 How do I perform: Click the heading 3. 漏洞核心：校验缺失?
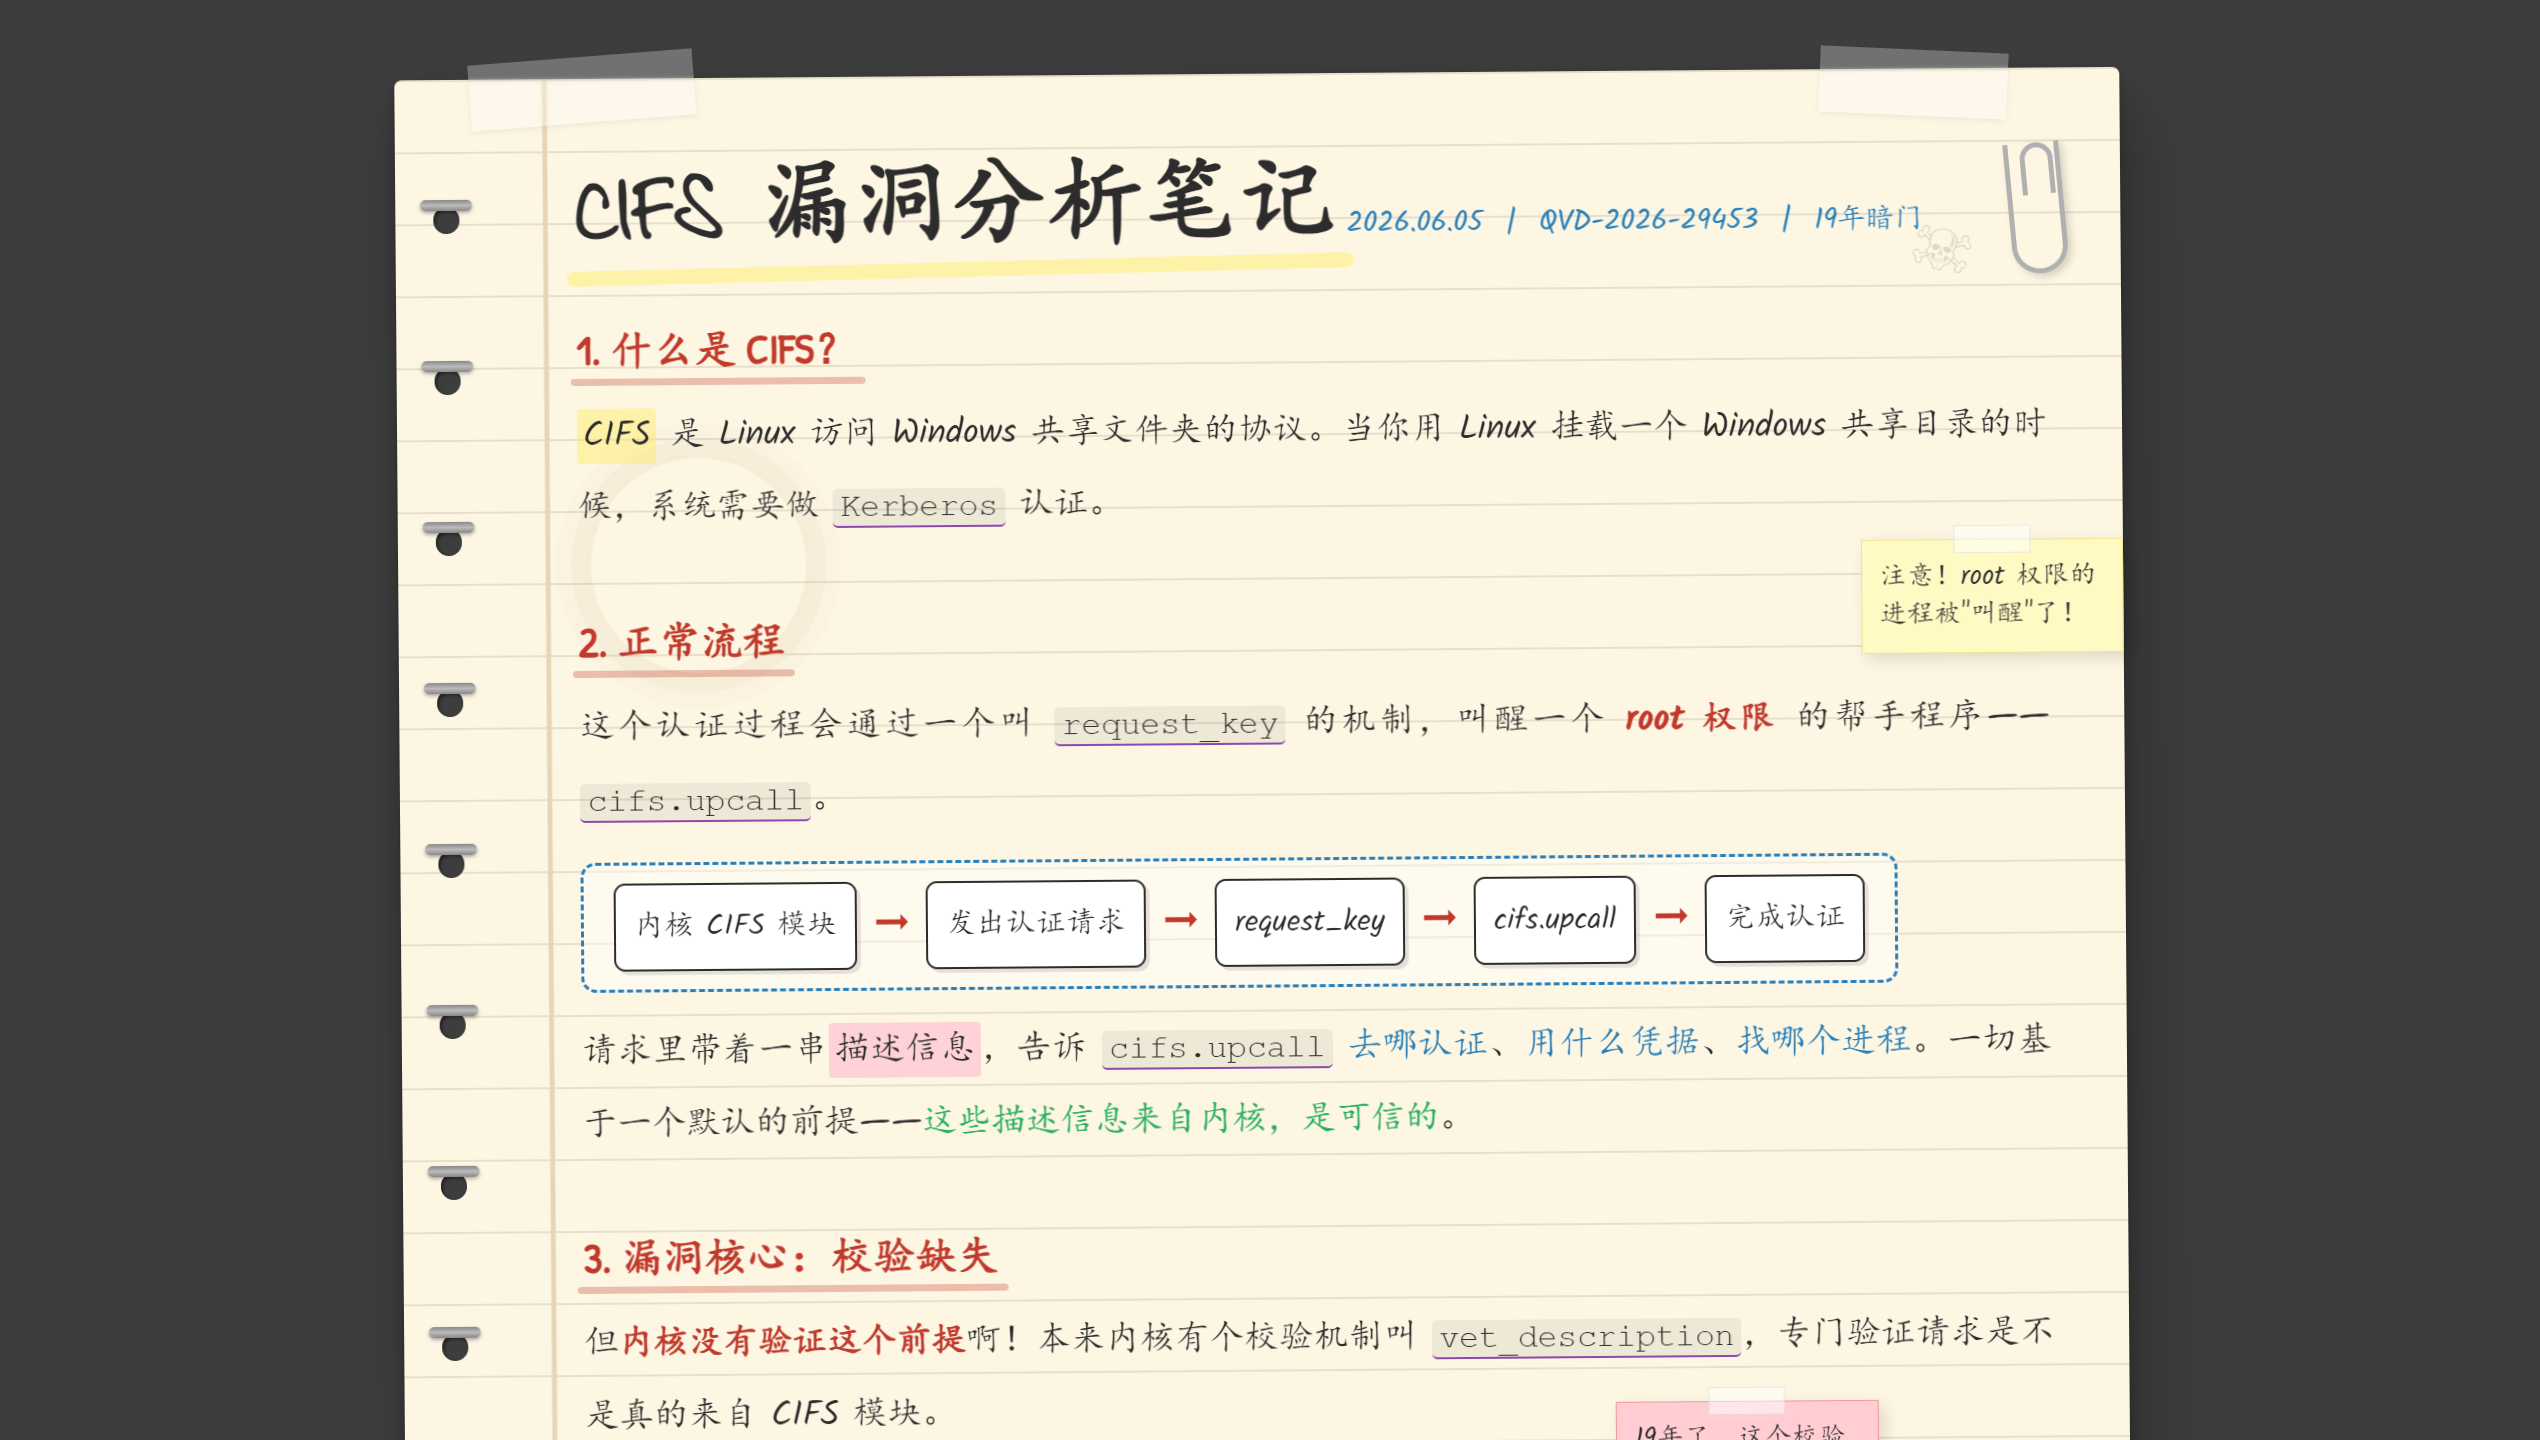(x=788, y=1257)
